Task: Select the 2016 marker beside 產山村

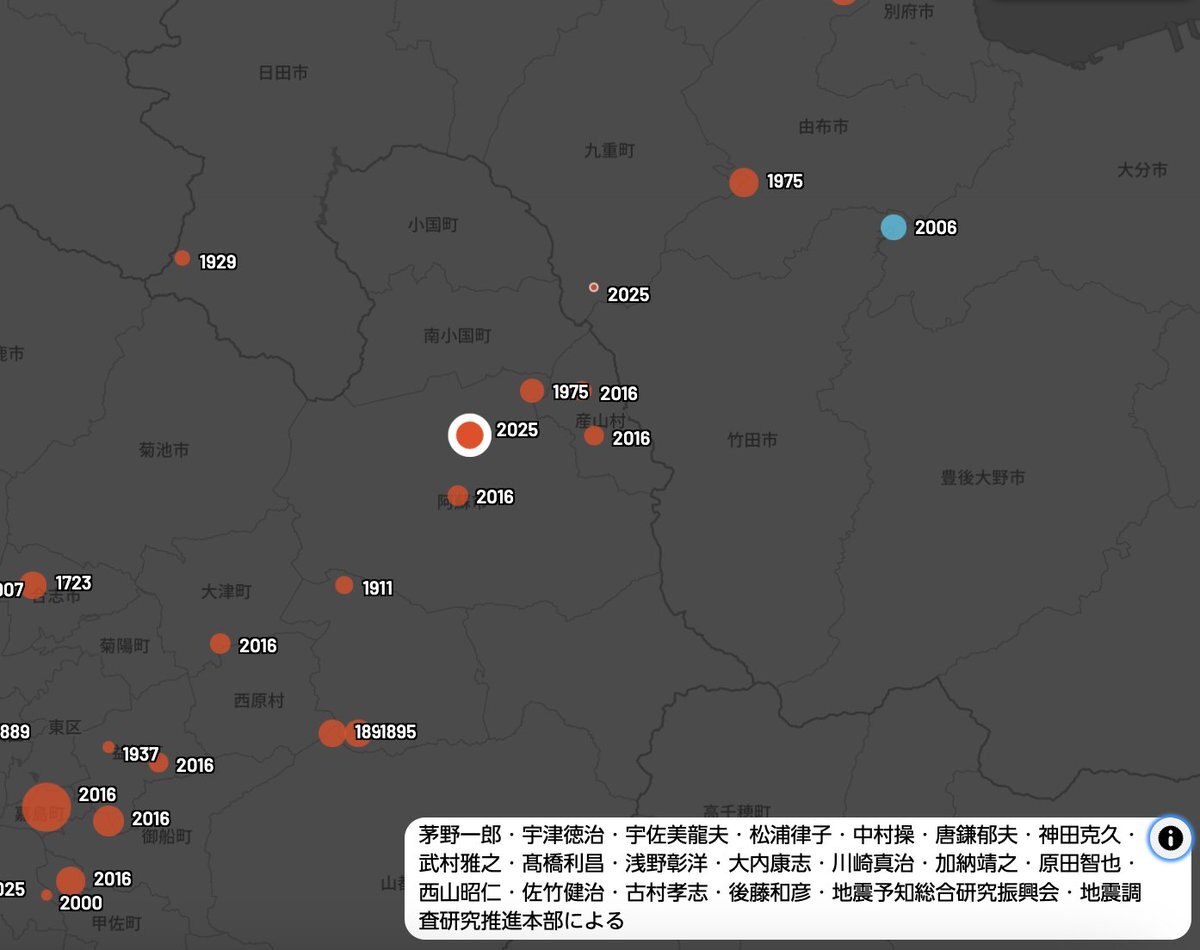Action: [x=595, y=435]
